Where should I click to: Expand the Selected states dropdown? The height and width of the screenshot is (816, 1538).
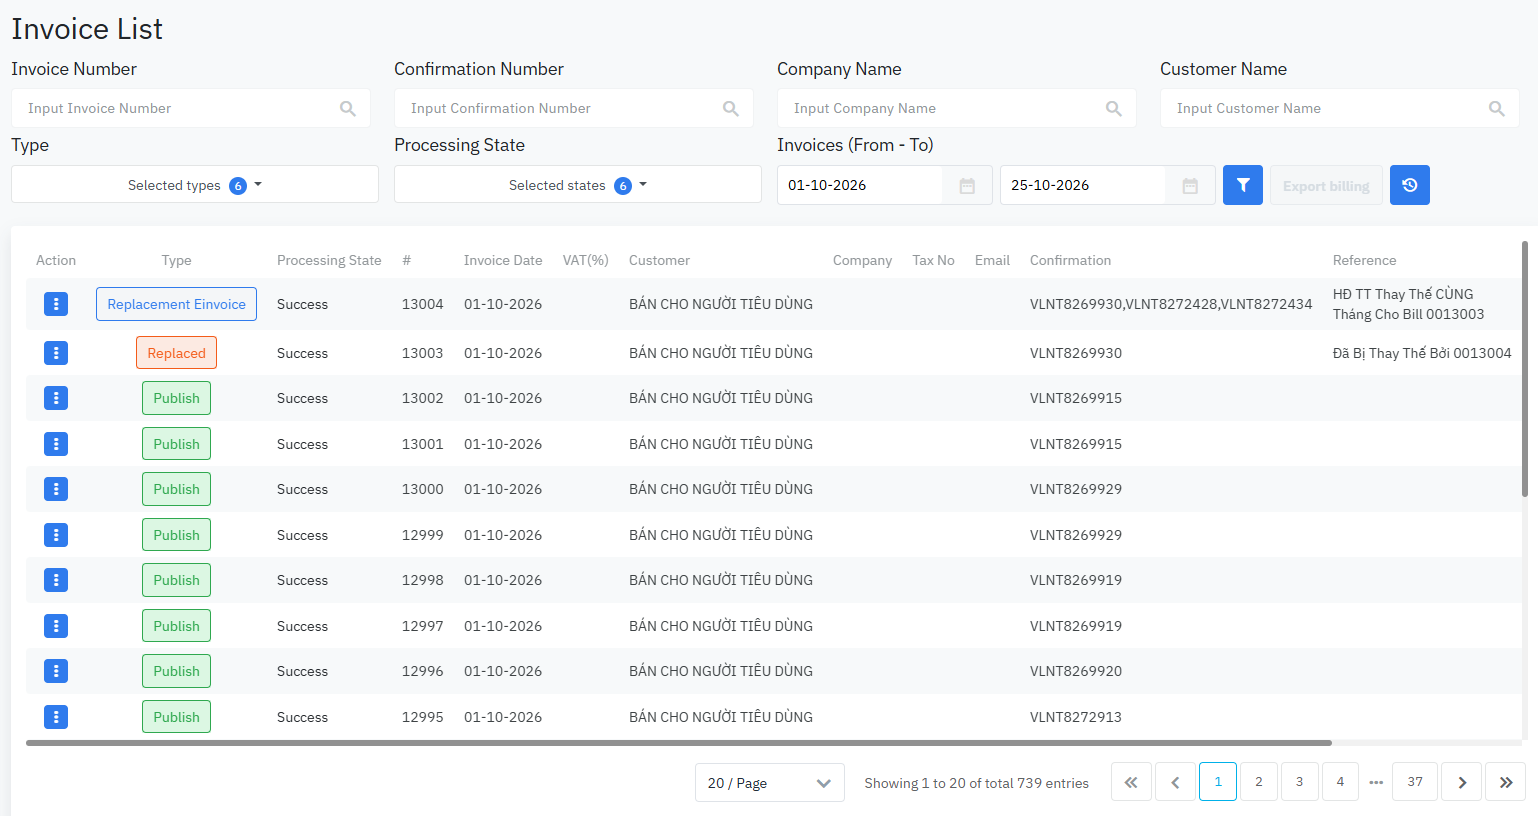(578, 185)
